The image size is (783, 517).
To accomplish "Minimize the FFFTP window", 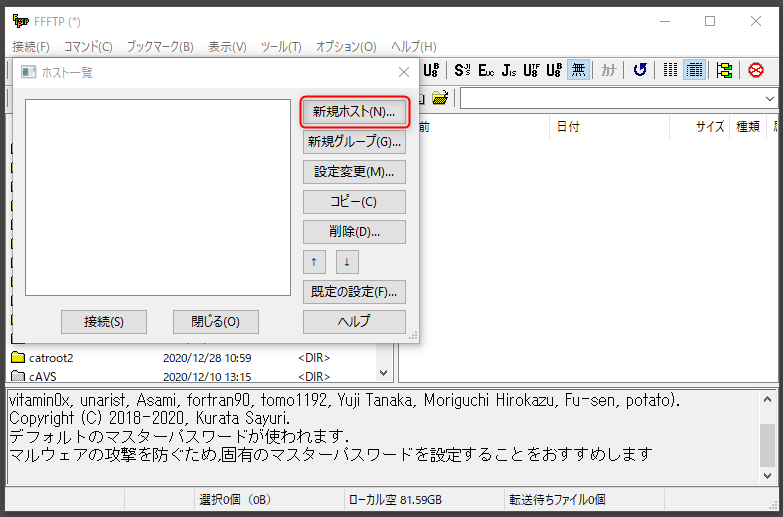I will tap(665, 21).
